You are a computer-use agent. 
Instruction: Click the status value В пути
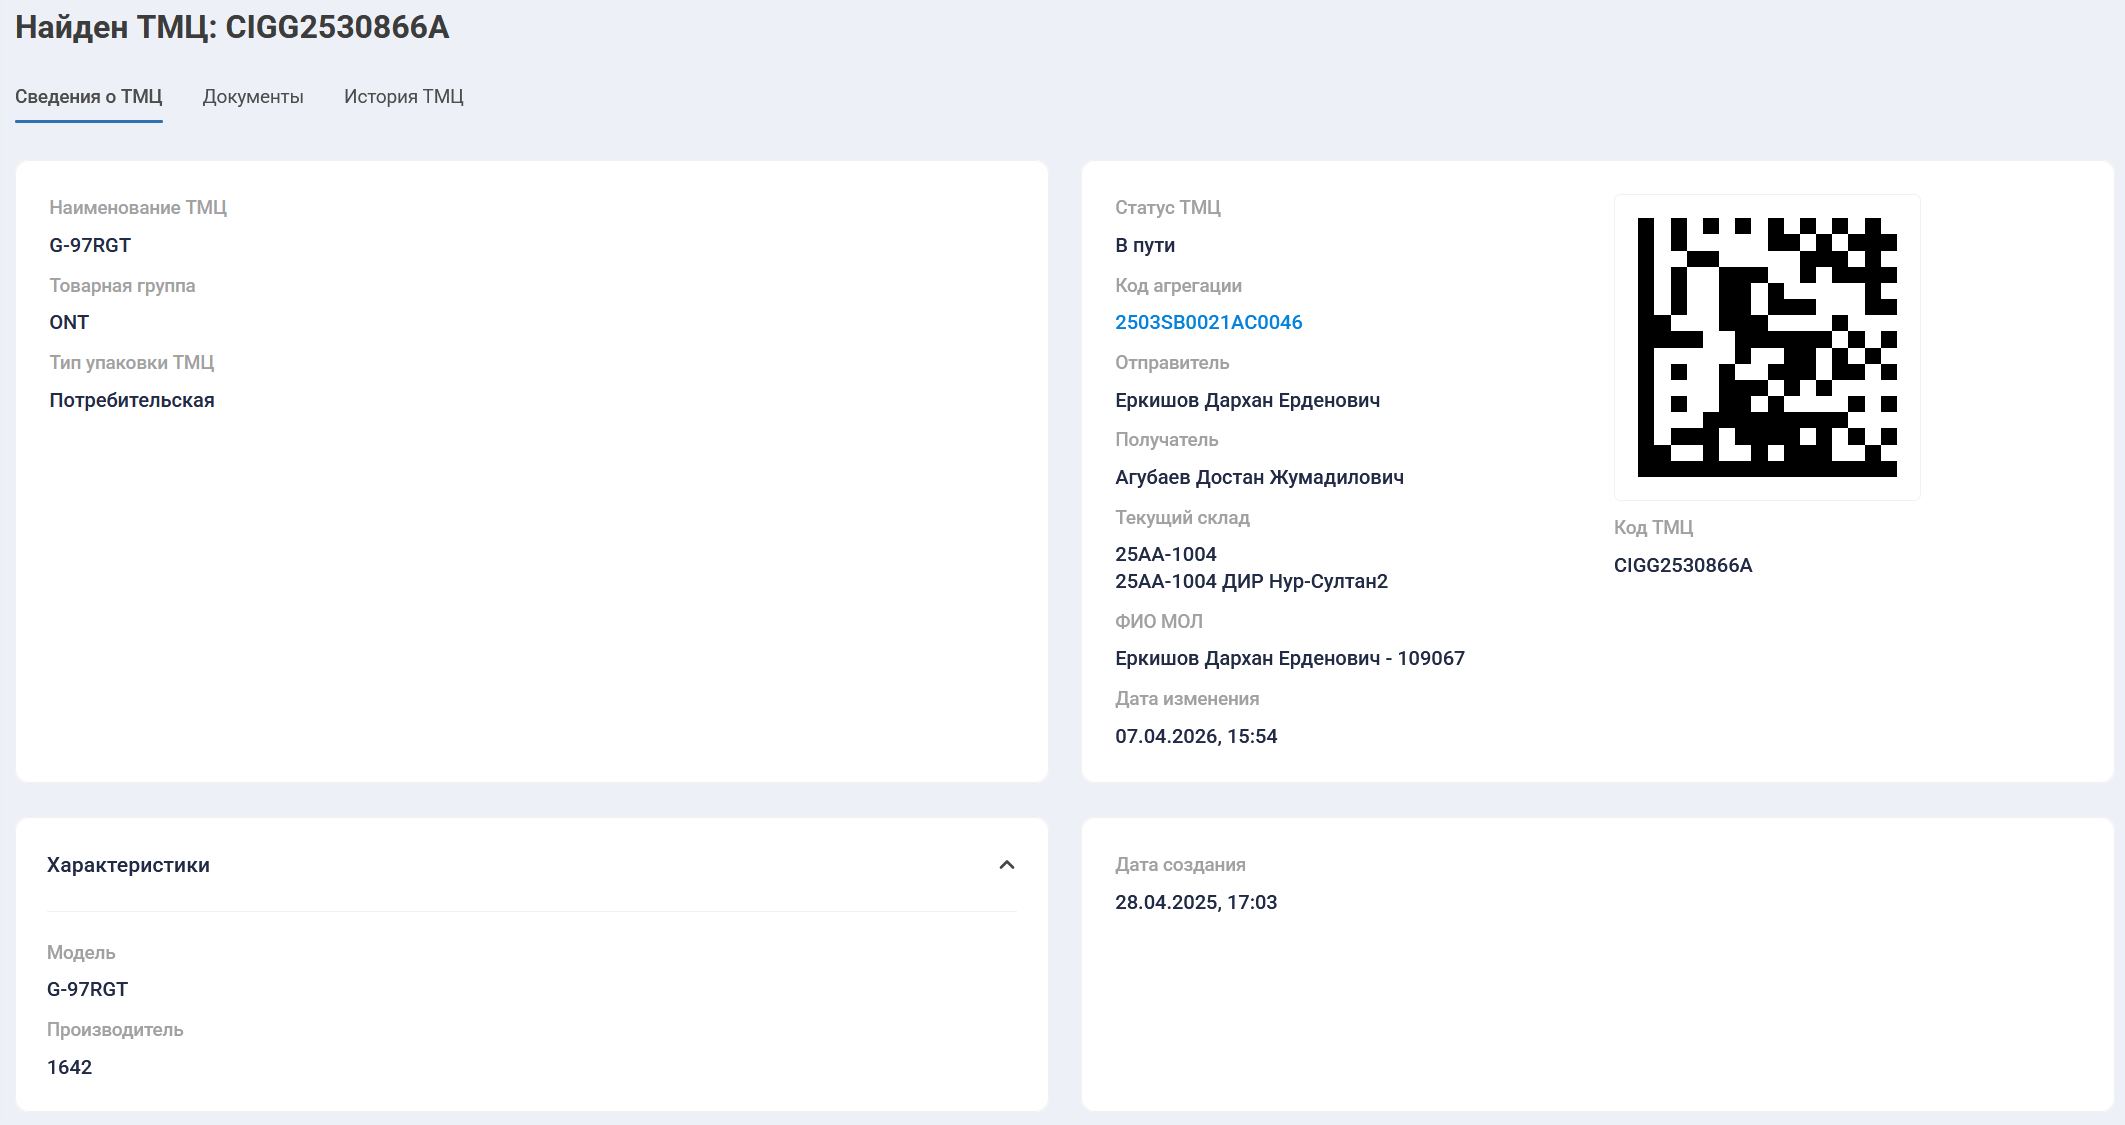click(1145, 245)
